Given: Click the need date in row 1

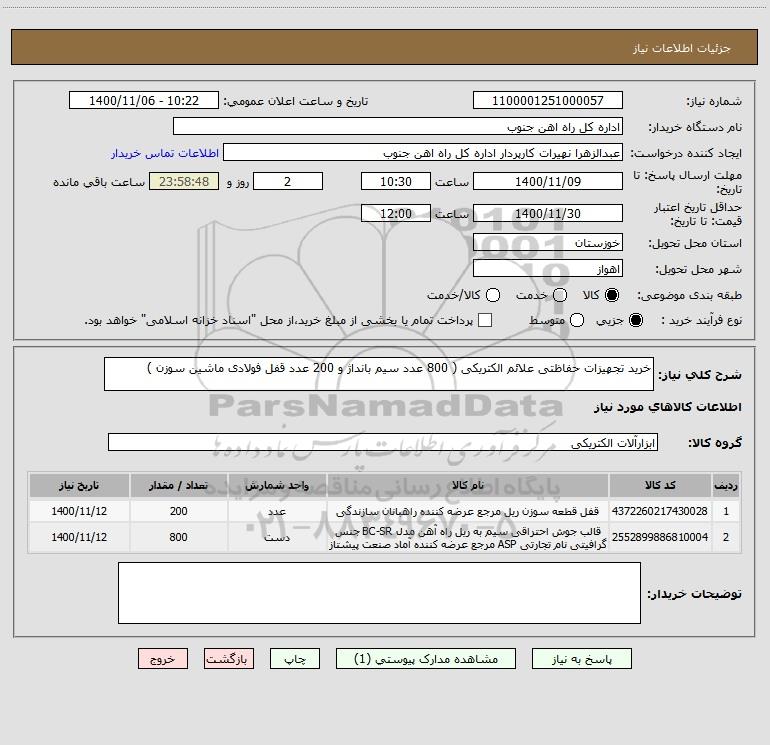Looking at the screenshot, I should pyautogui.click(x=79, y=511).
